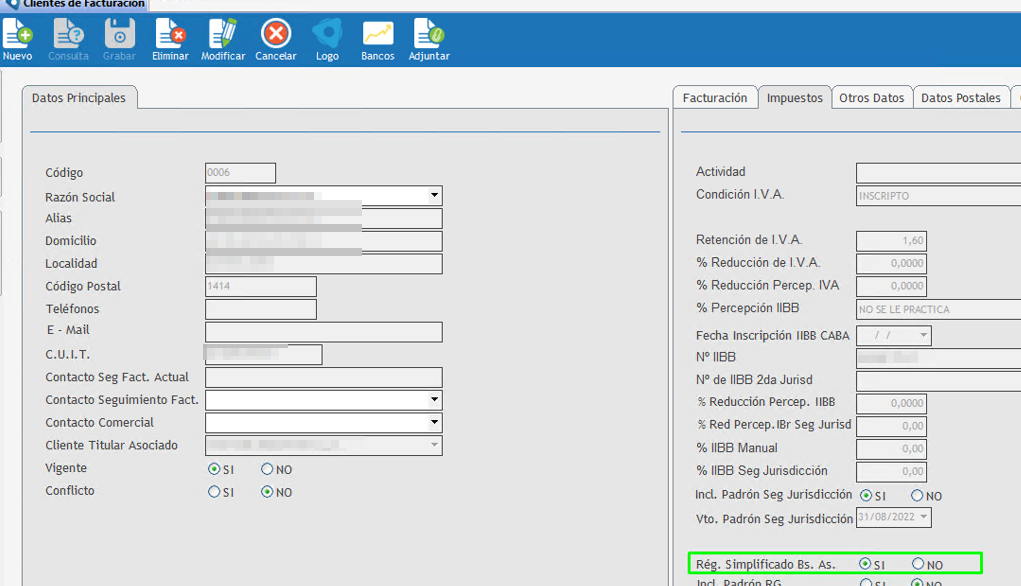Click the Eliminar delete icon
Viewport: 1021px width, 586px height.
tap(170, 39)
